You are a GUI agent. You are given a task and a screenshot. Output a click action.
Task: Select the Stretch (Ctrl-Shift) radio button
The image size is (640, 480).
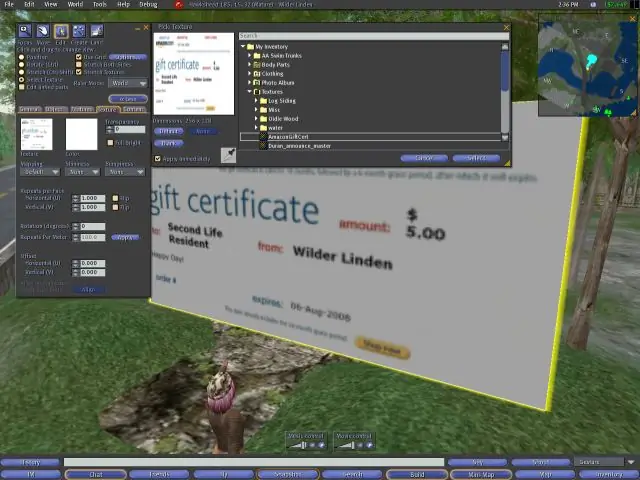point(22,72)
